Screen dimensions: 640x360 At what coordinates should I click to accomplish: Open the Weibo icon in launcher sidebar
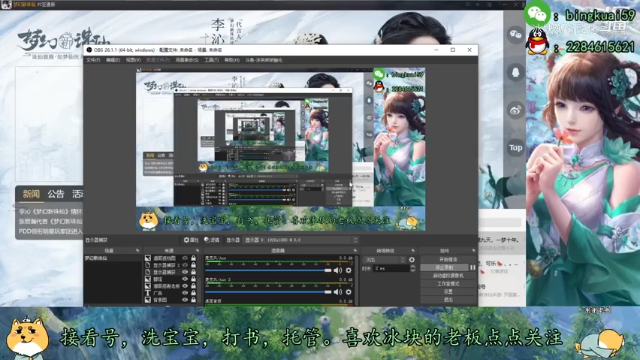coord(515,110)
